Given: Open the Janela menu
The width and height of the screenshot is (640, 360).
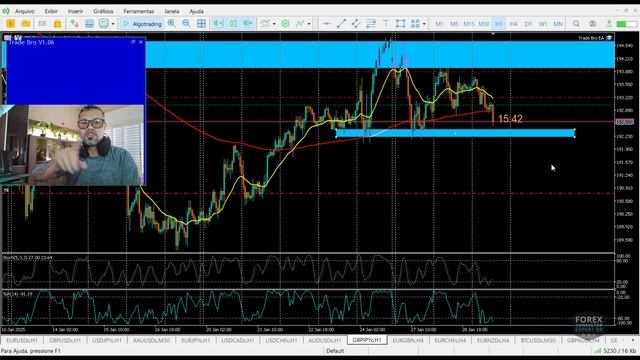Looking at the screenshot, I should pos(172,11).
